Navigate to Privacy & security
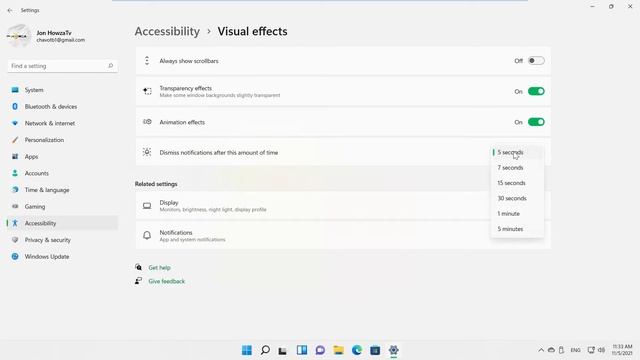 point(62,240)
